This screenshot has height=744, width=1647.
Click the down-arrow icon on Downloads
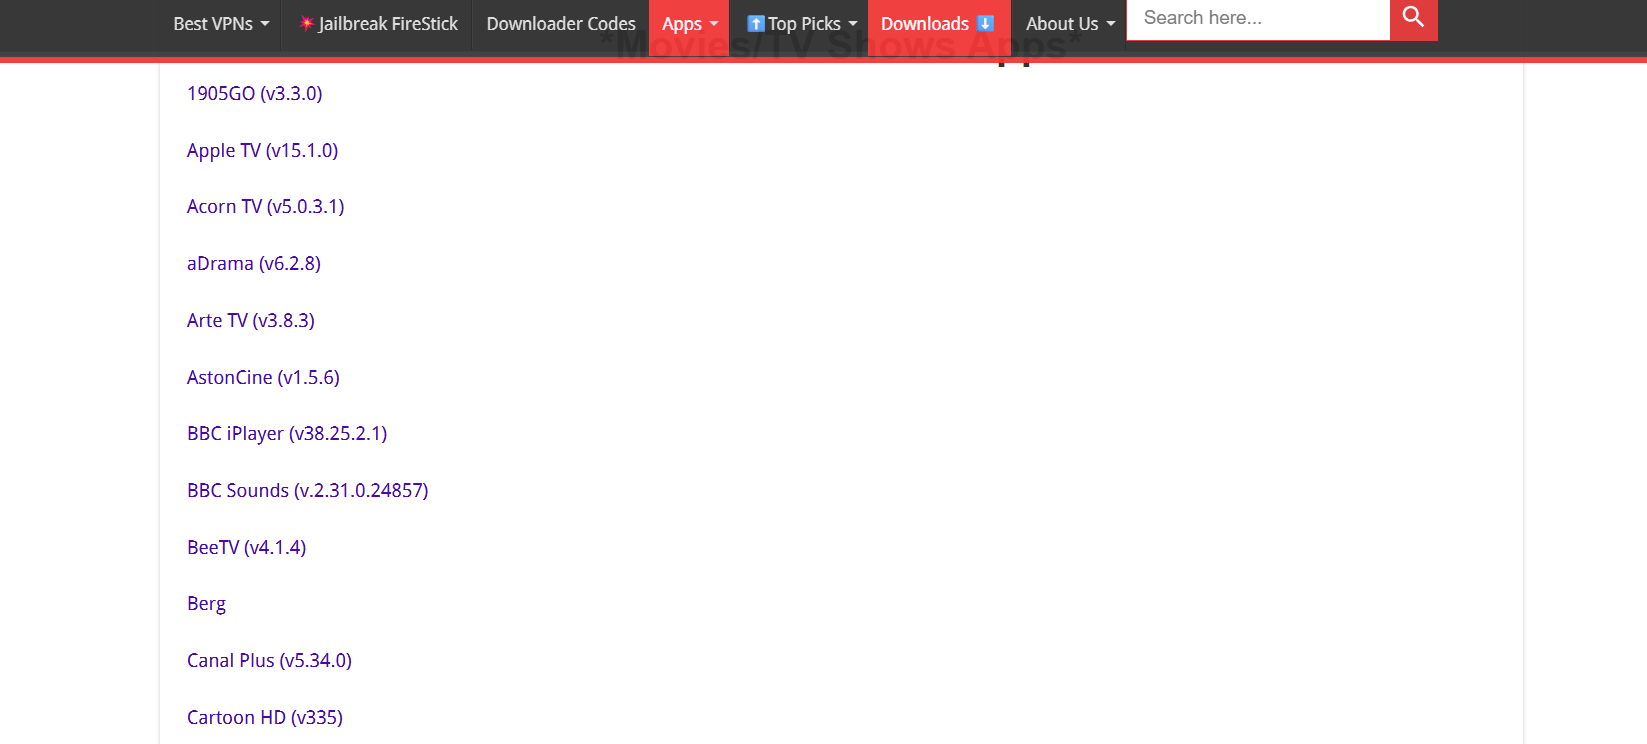[x=985, y=24]
